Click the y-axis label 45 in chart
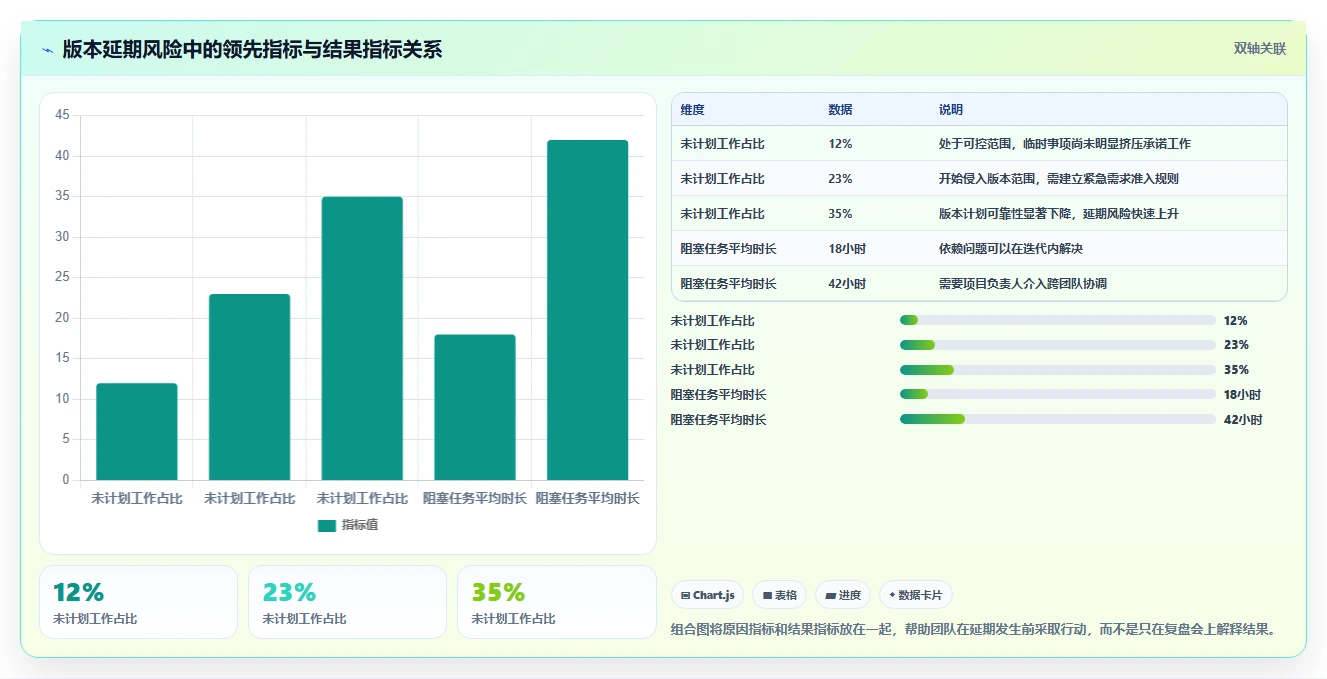The image size is (1327, 679). tap(62, 116)
